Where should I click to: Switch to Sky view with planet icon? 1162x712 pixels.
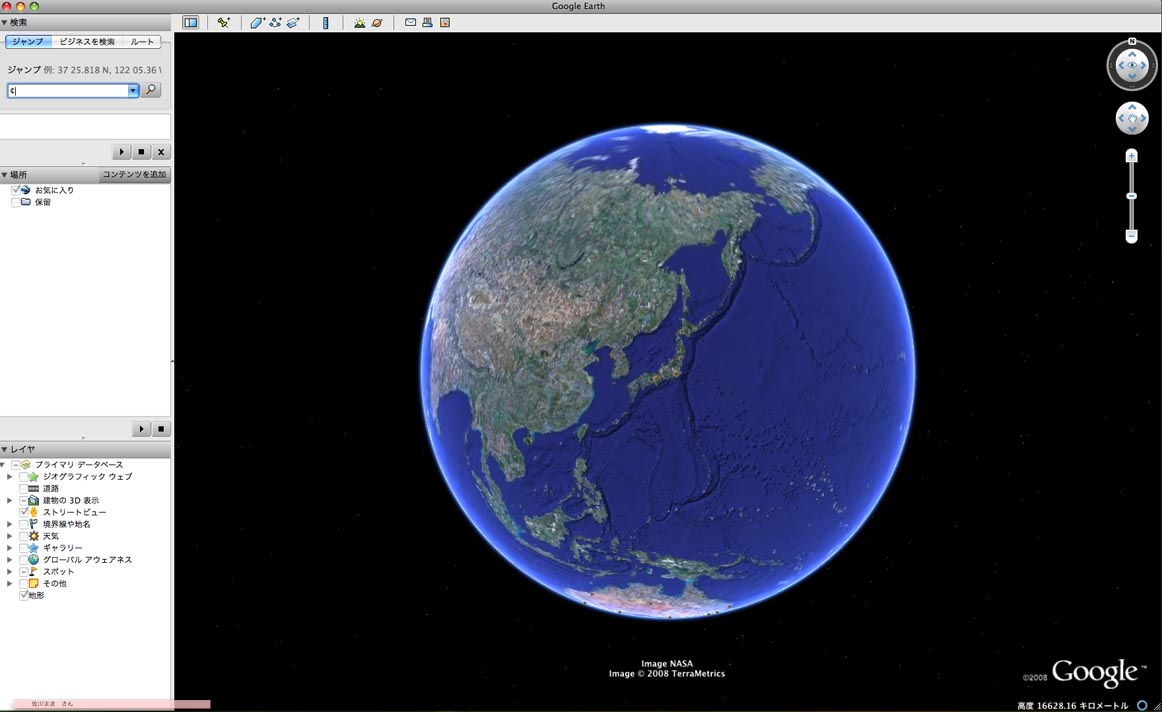tap(377, 22)
